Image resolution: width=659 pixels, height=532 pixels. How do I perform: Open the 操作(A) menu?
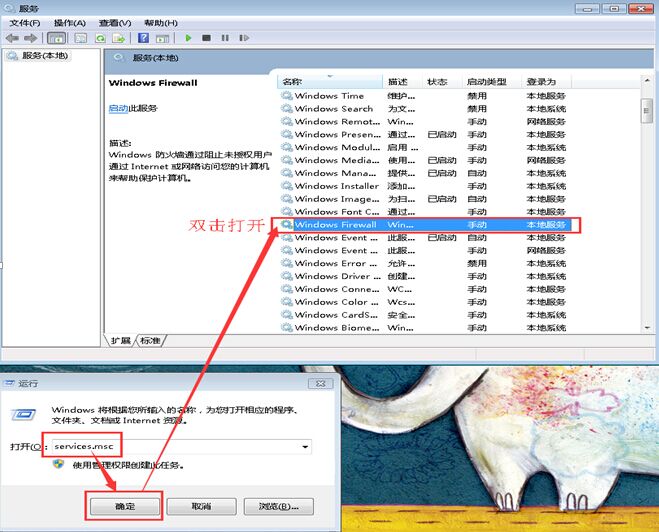click(70, 23)
